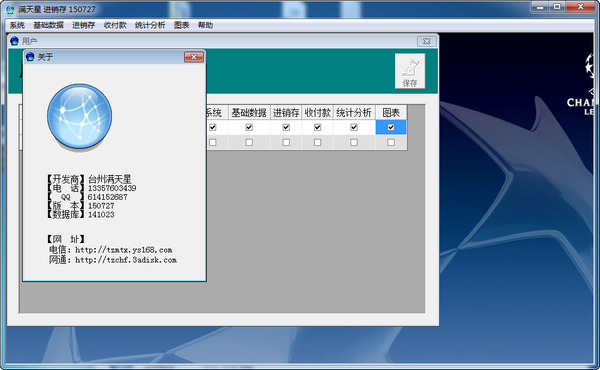Click the 电信 website URL text
Screen dimensions: 600x370
pyautogui.click(x=124, y=250)
